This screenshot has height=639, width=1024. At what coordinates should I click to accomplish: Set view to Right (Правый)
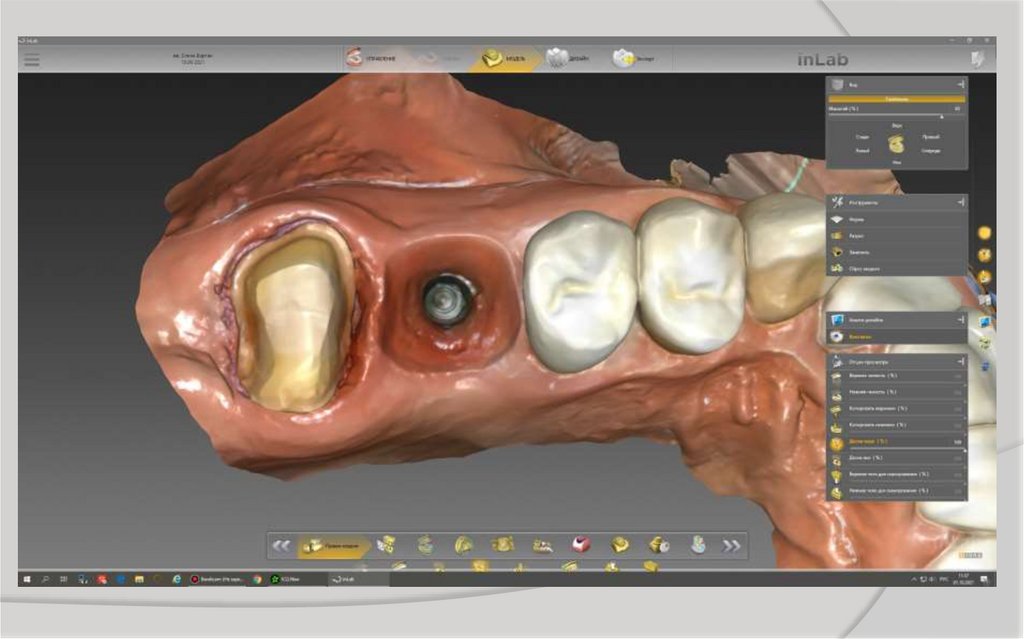pos(931,137)
